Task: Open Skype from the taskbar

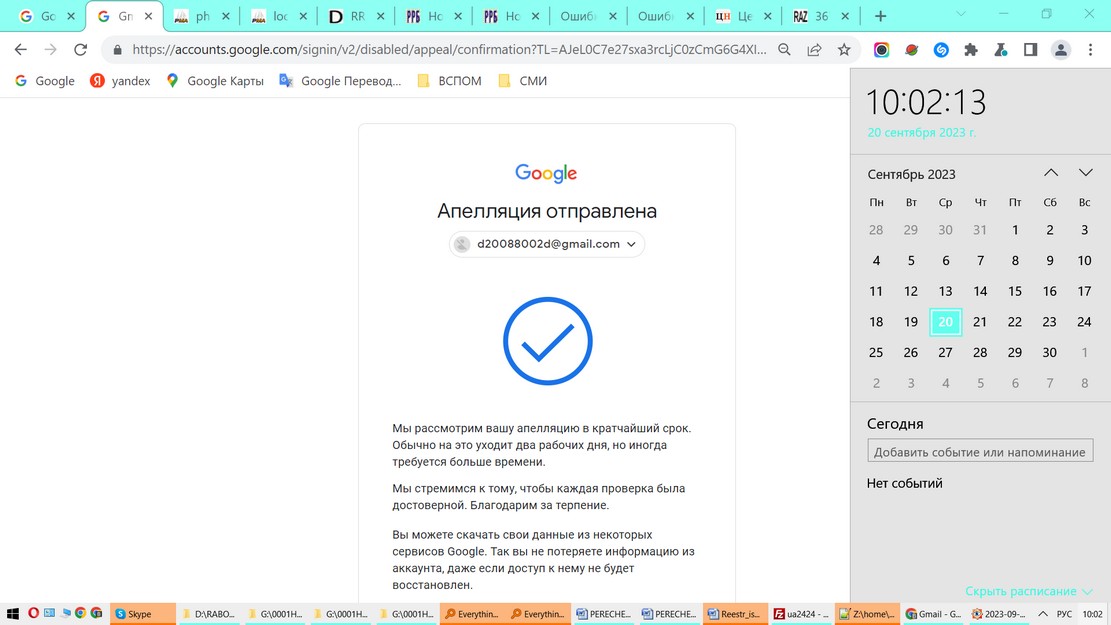Action: point(142,614)
